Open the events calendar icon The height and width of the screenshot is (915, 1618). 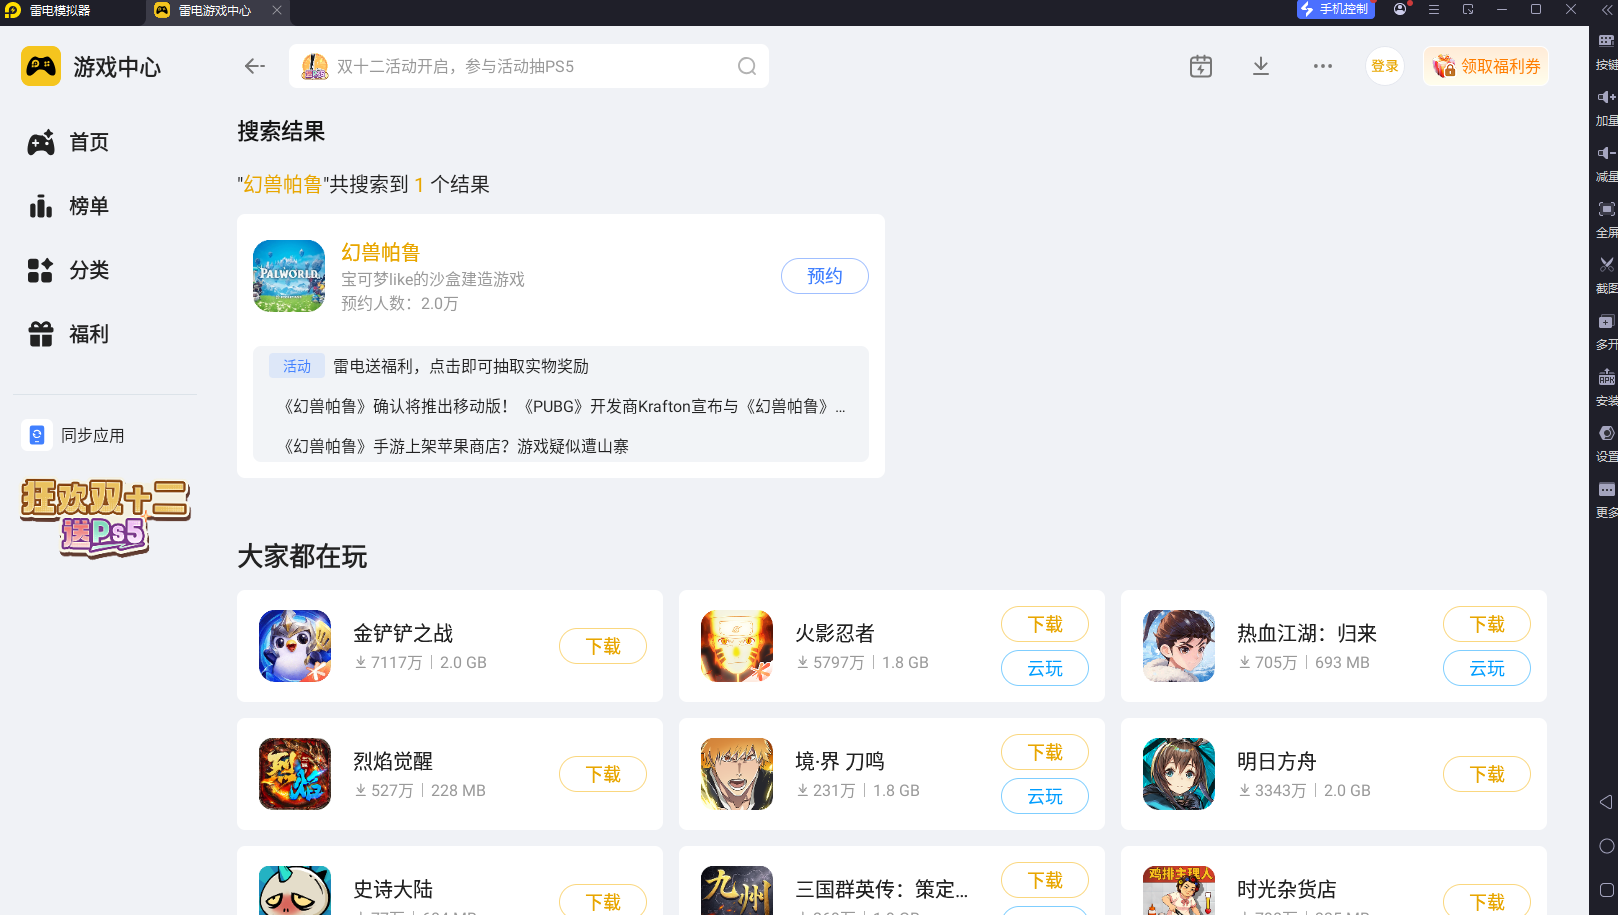click(1199, 65)
